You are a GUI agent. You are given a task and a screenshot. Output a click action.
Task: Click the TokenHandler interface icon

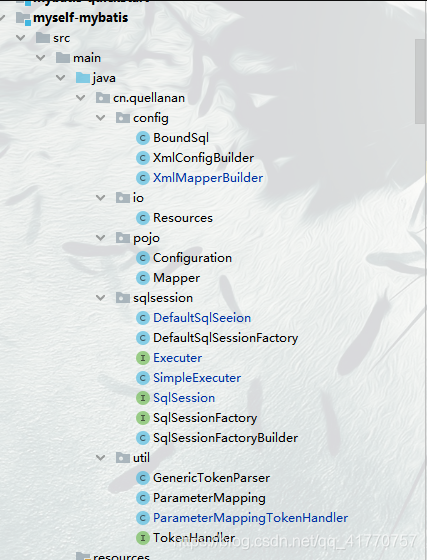point(143,538)
